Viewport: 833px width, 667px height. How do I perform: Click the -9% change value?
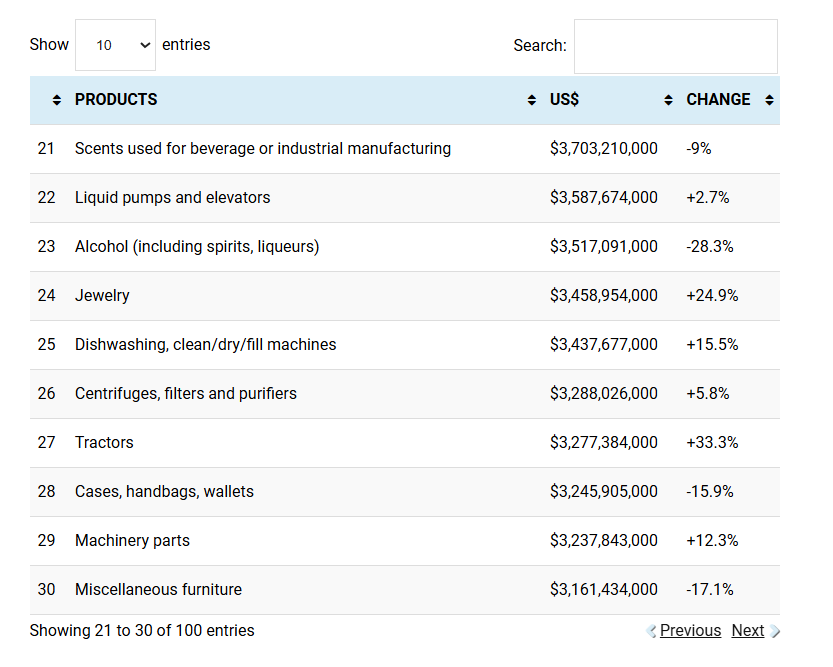[x=699, y=149]
